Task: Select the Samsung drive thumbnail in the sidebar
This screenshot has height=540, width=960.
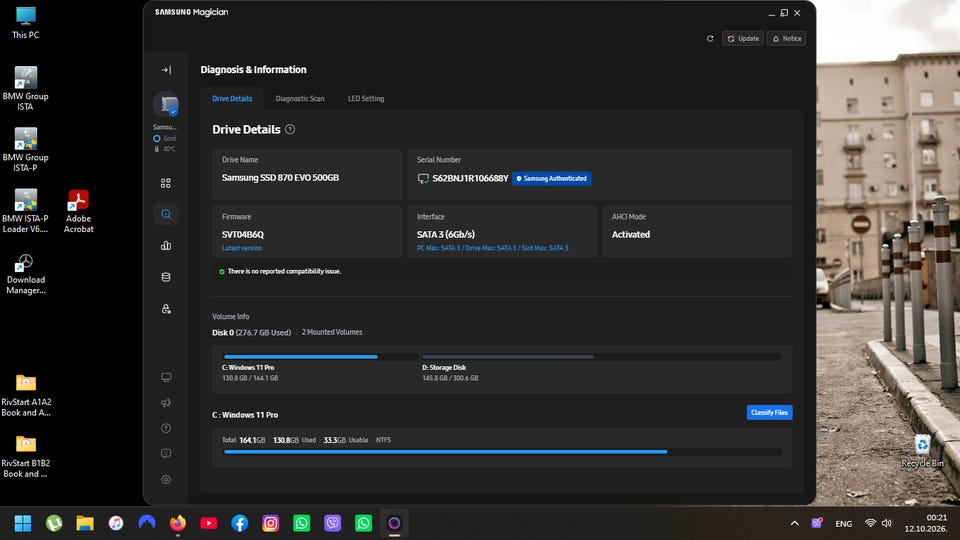Action: [166, 105]
